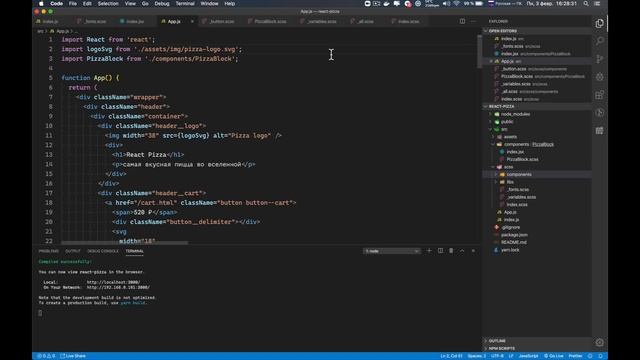Switch to the _all.scss editor tab
The width and height of the screenshot is (640, 360).
[365, 21]
